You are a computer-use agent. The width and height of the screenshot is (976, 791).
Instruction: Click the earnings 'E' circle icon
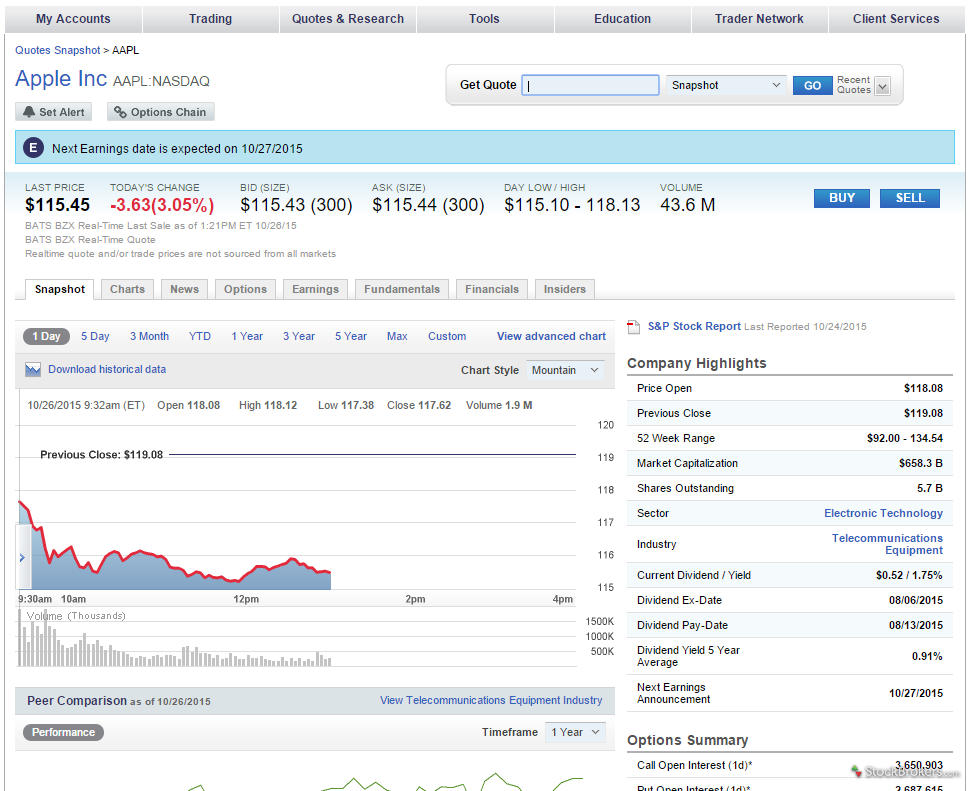pos(33,148)
